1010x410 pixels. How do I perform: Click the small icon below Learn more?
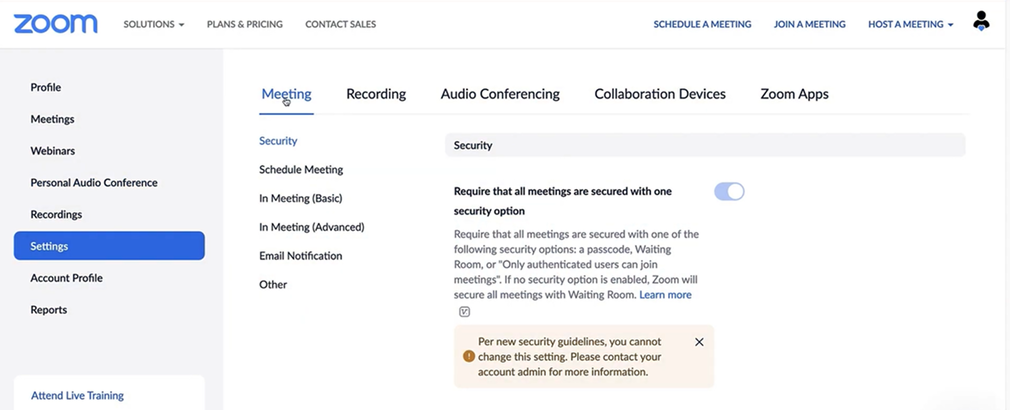[464, 312]
